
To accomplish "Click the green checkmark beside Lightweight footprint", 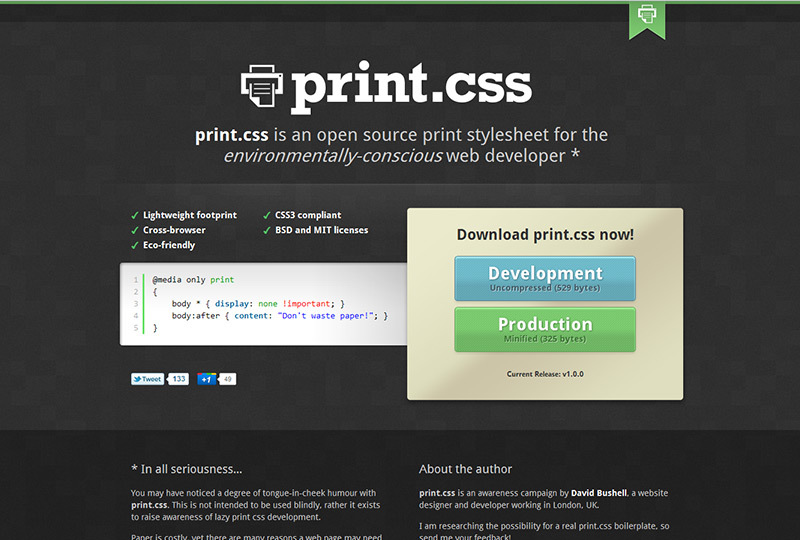I will click(135, 215).
